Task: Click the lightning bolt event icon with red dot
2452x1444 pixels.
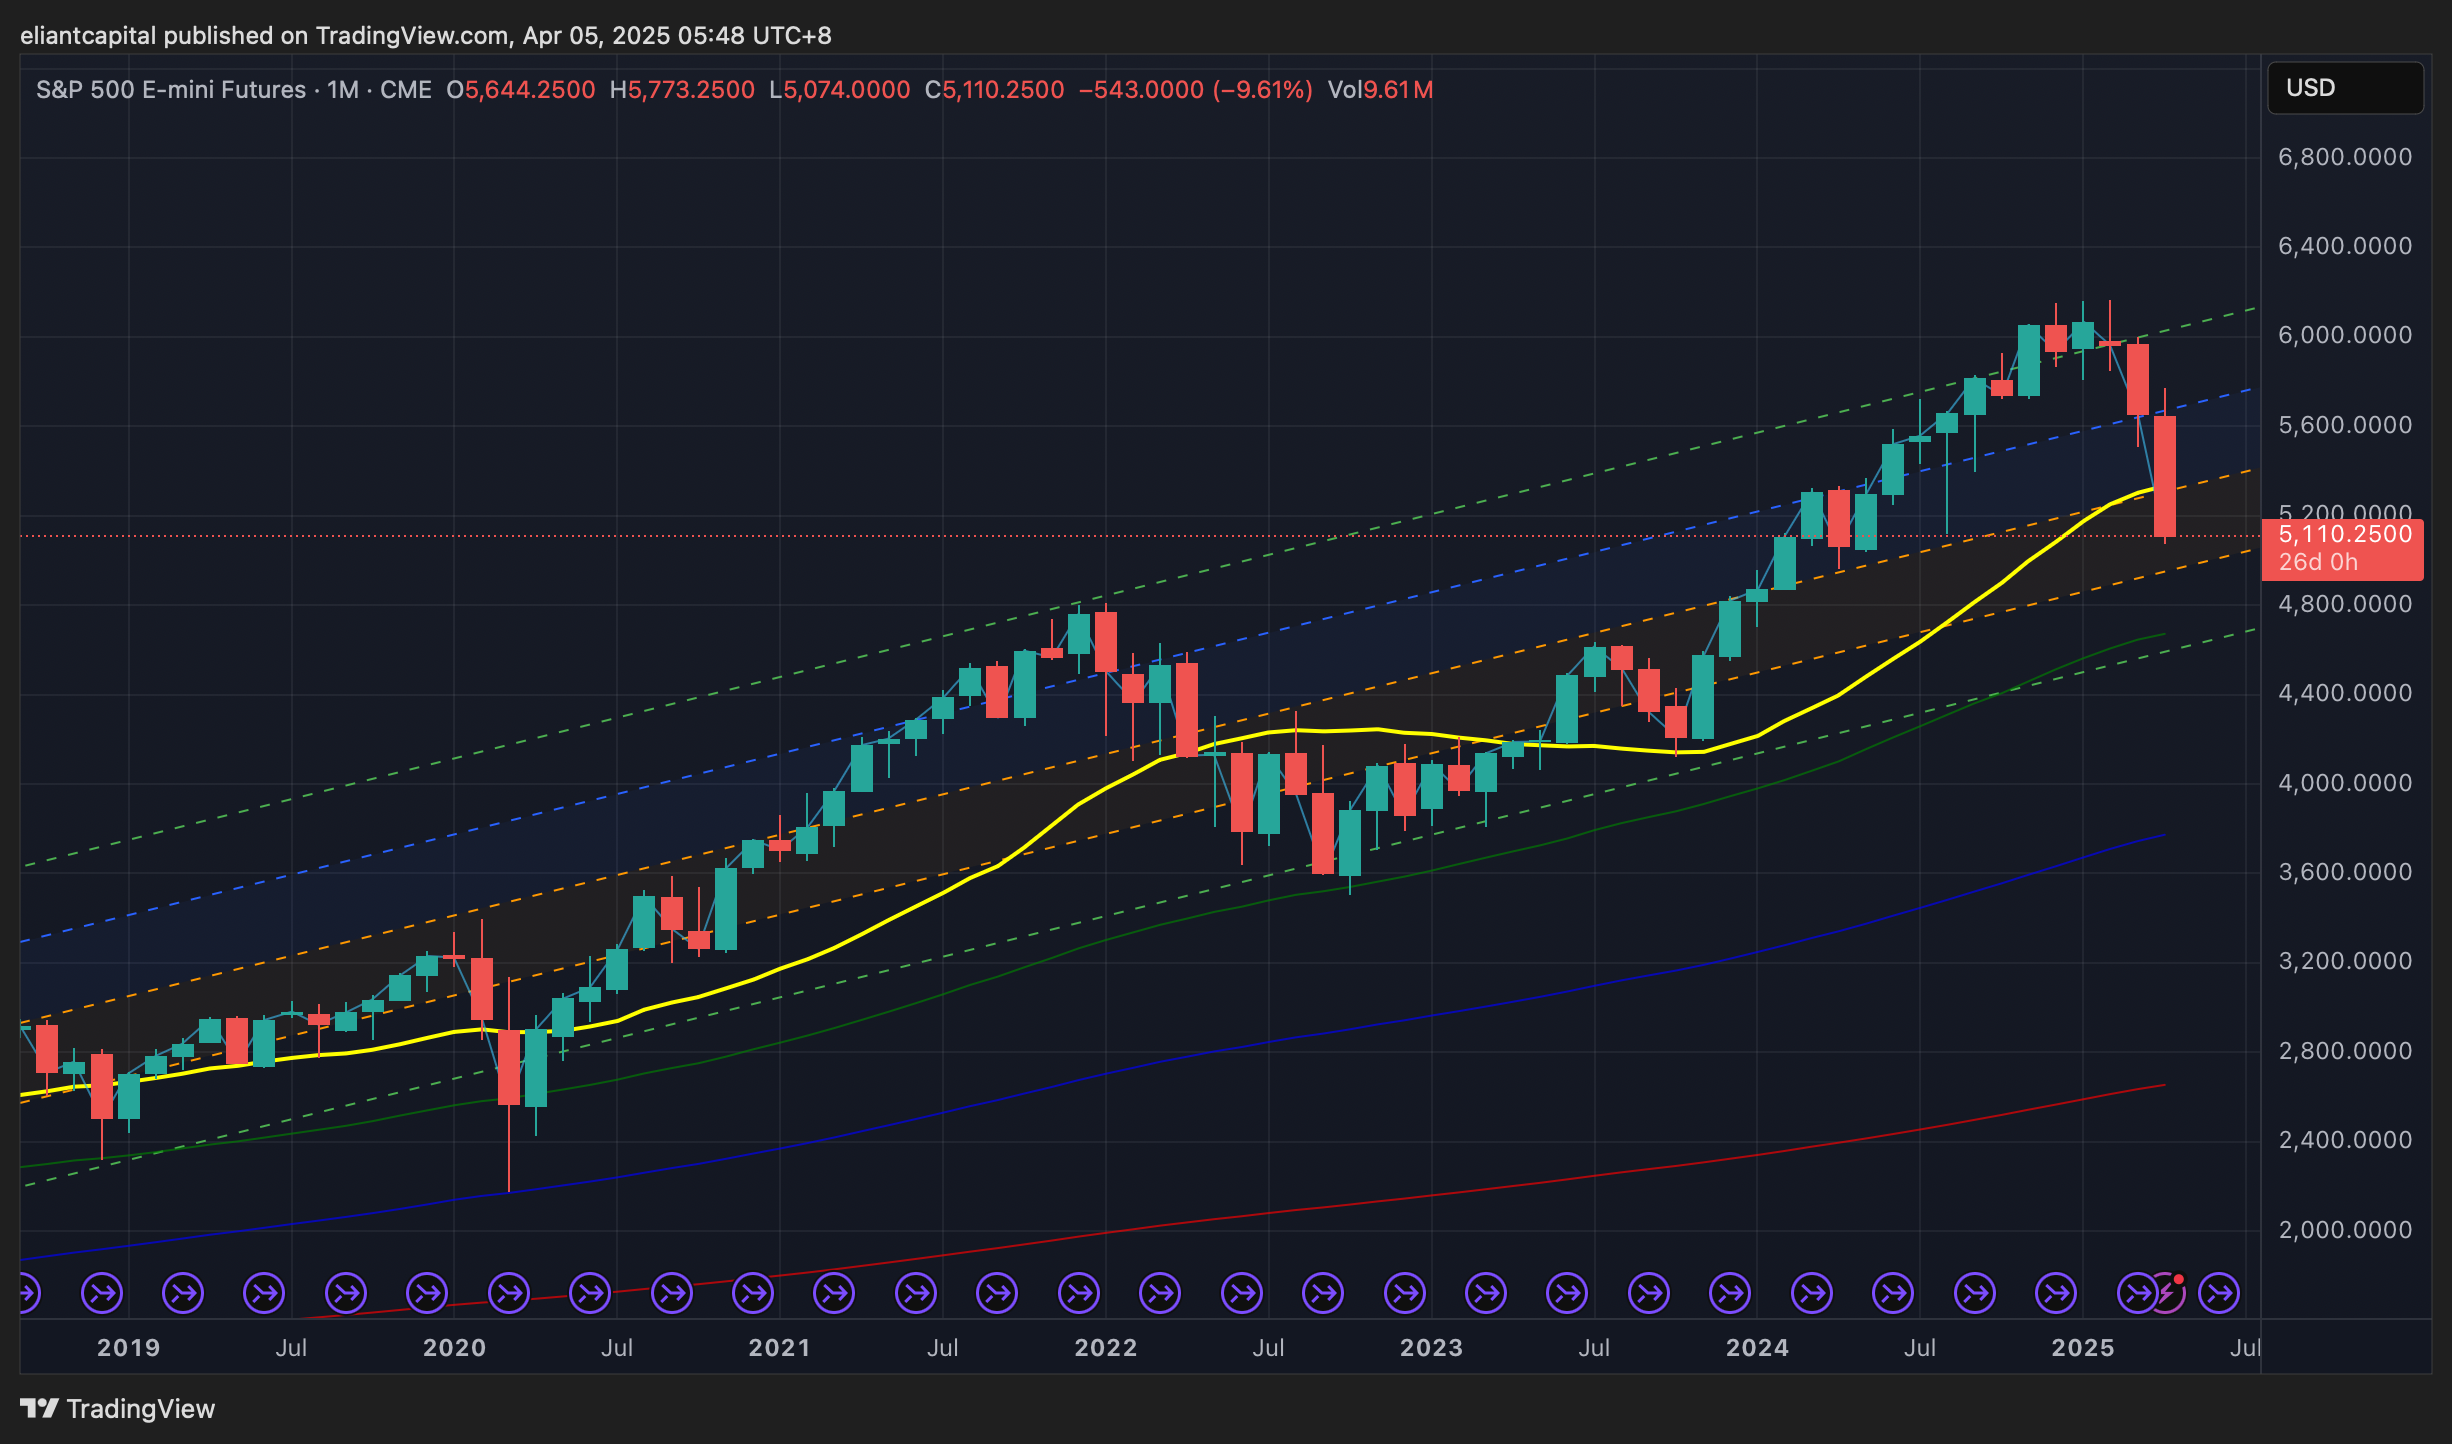Action: [2166, 1293]
